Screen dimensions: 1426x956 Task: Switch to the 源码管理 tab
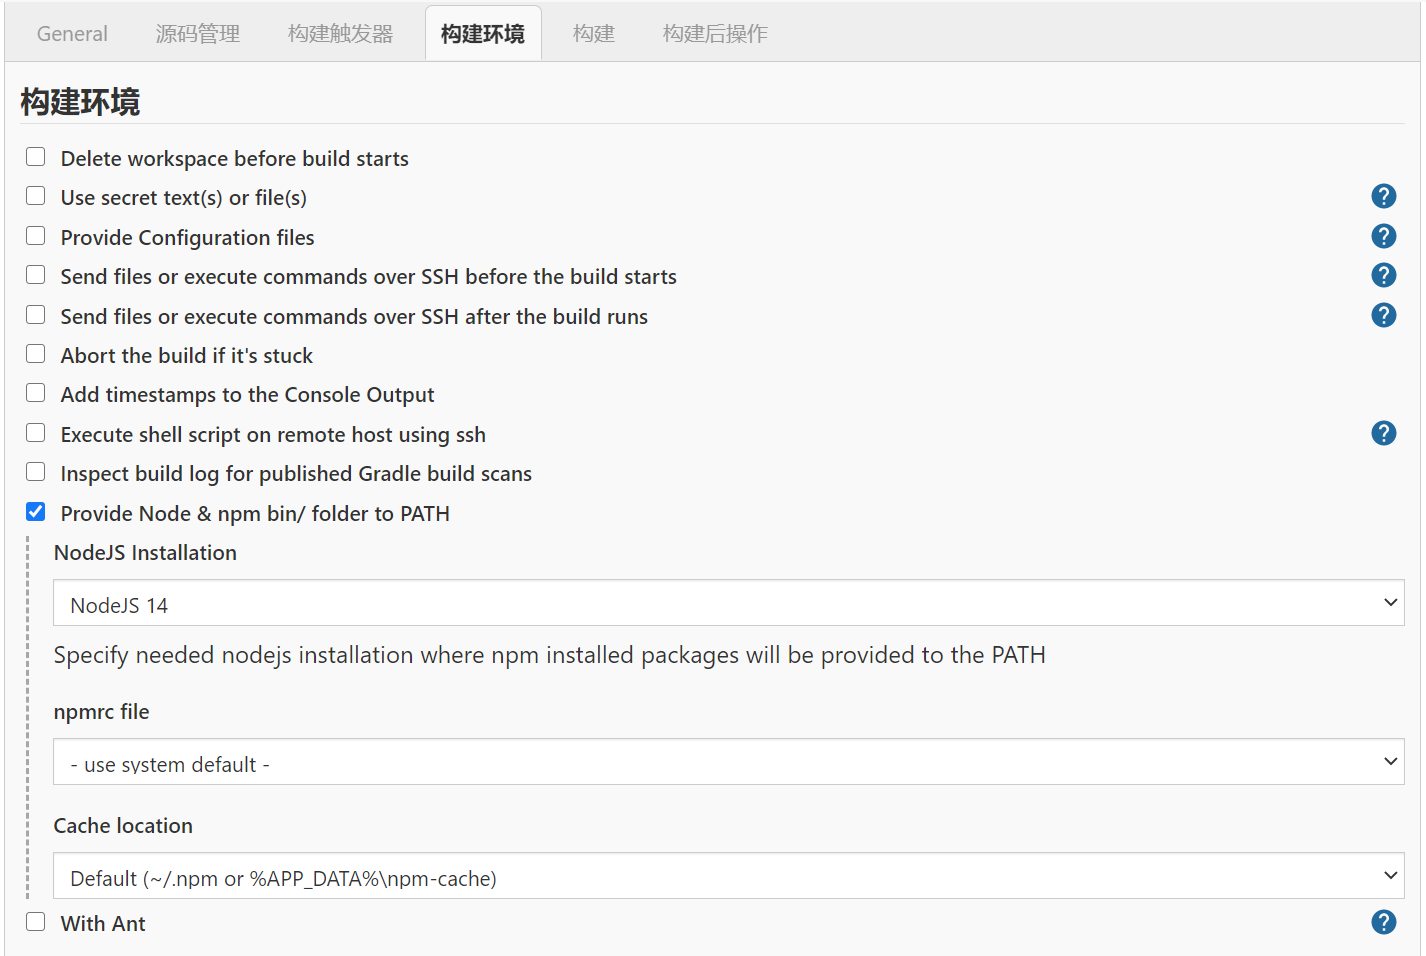198,34
